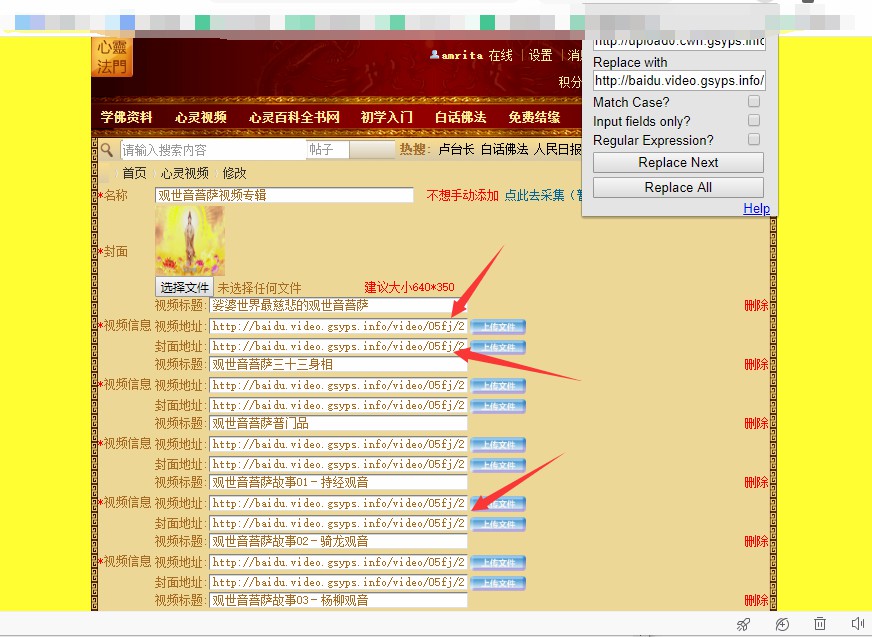The width and height of the screenshot is (872, 637).
Task: Click the circled plus icon in bottom bar
Action: (x=782, y=624)
